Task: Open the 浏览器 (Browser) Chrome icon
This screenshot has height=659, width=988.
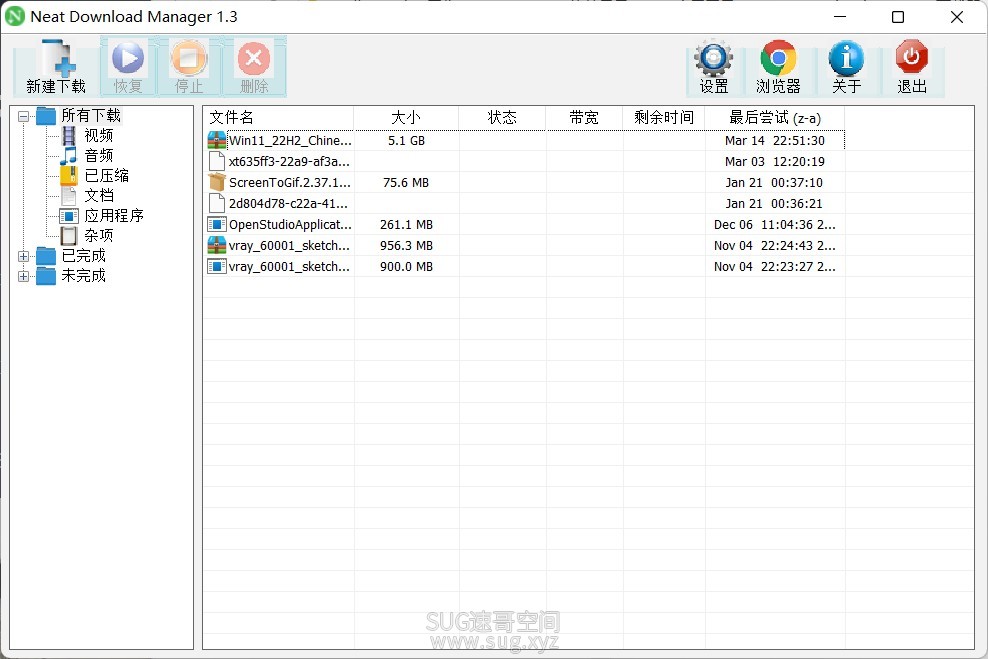Action: click(x=778, y=58)
